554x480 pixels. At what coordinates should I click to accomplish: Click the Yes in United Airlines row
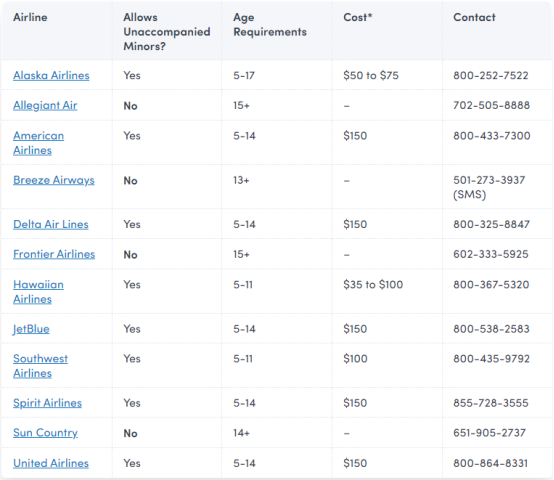[x=132, y=463]
